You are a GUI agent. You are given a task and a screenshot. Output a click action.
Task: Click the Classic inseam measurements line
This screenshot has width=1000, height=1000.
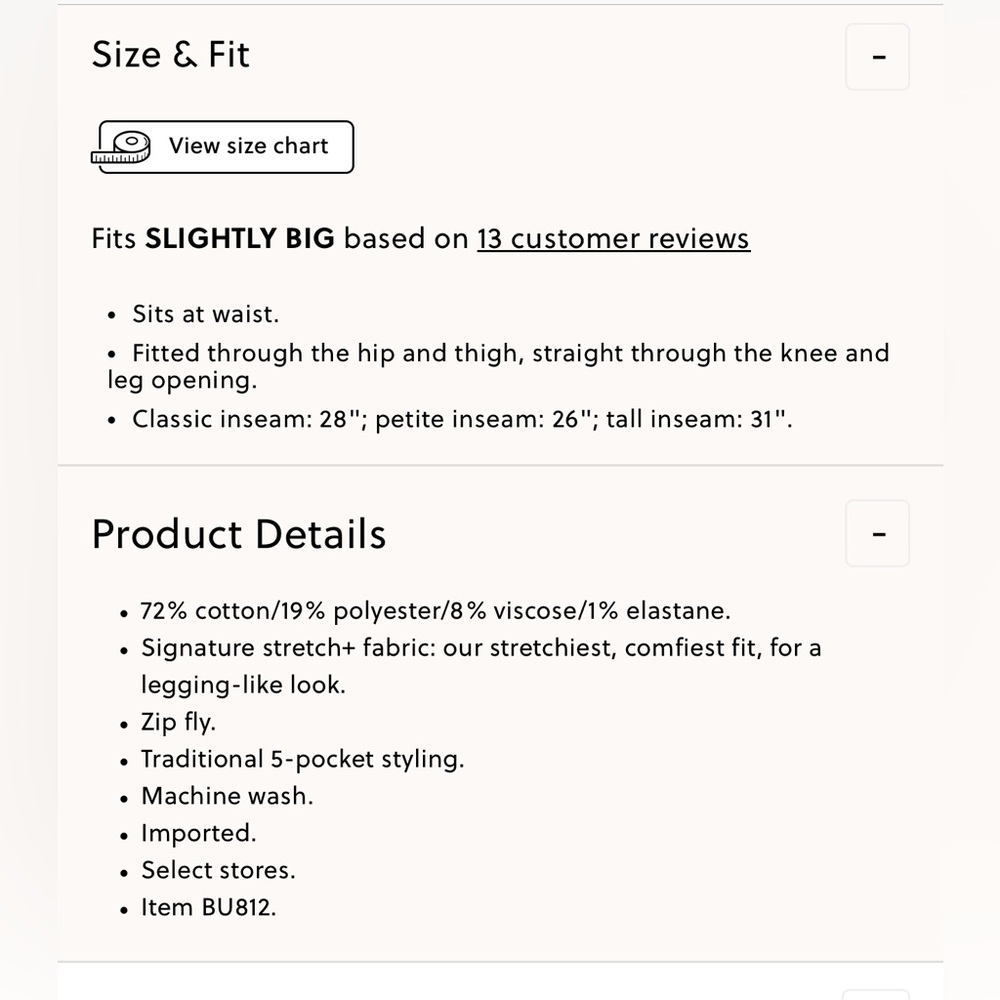tap(462, 420)
